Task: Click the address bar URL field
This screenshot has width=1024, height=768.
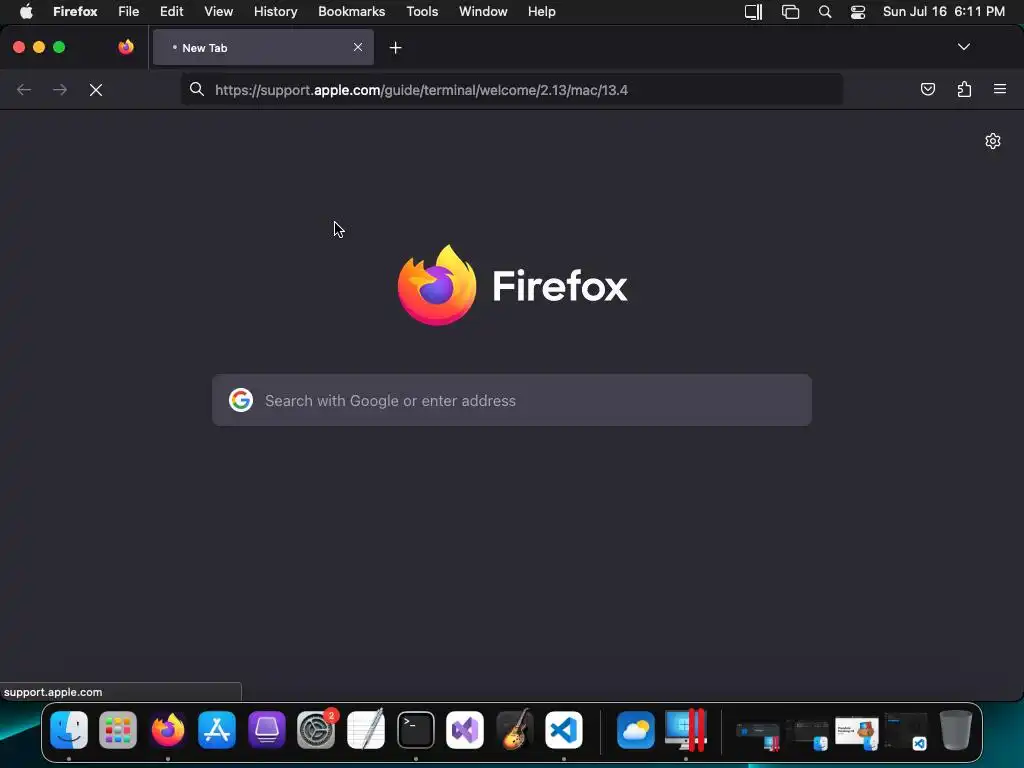Action: coord(511,90)
